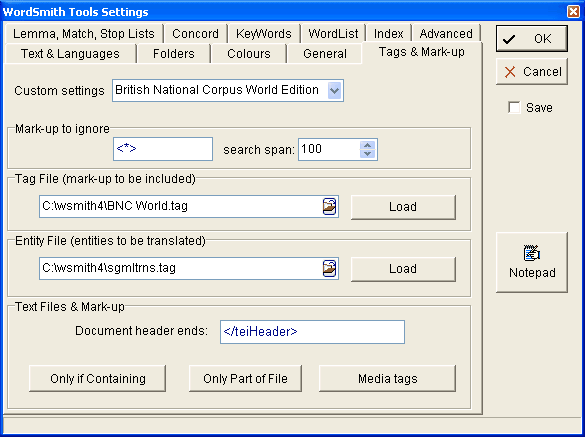Load the BNC World.tag tag file
The image size is (585, 437).
(x=403, y=207)
